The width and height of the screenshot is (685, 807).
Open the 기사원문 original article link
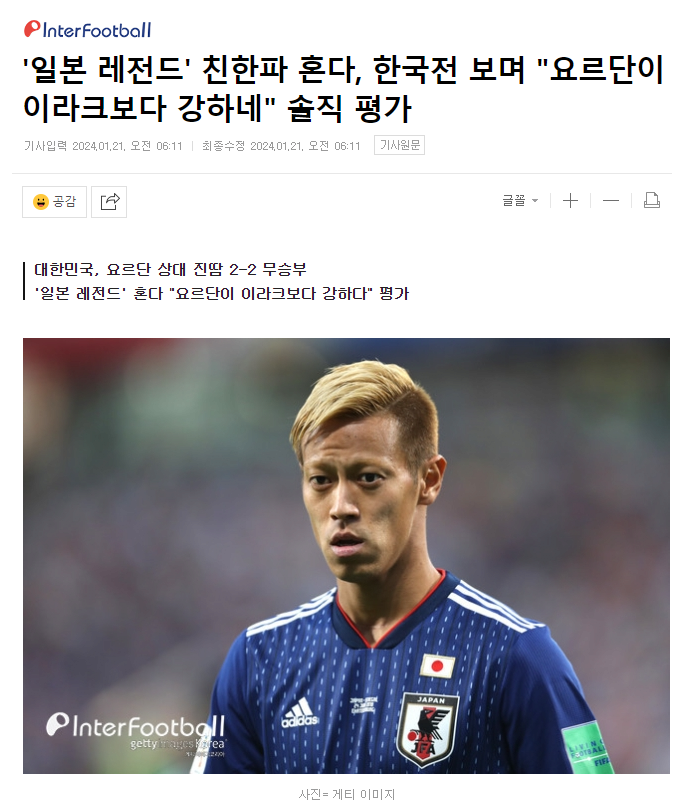coord(399,145)
